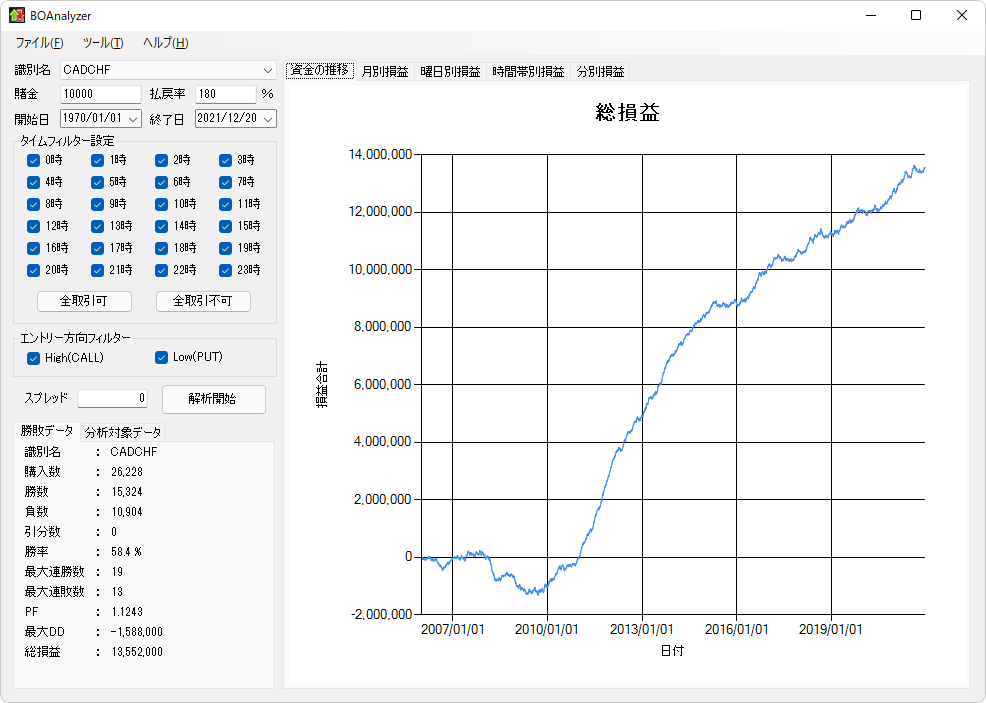The height and width of the screenshot is (703, 986).
Task: Click the 全取引可 button
Action: [84, 301]
